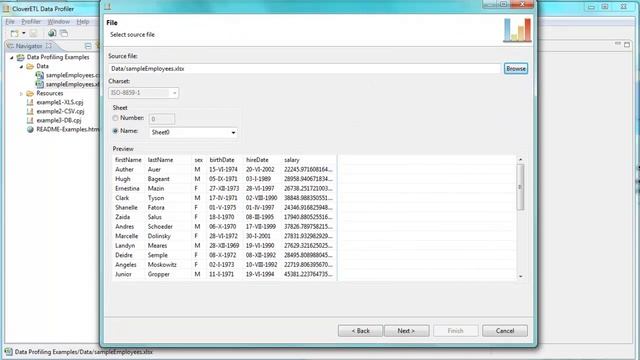
Task: Click the preview scrollbar down arrow
Action: pyautogui.click(x=520, y=276)
